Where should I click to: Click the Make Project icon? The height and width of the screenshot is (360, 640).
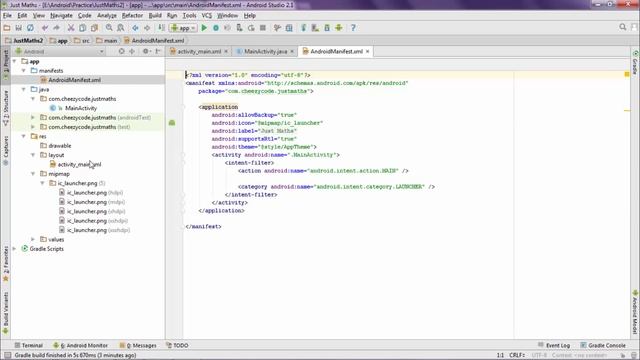click(162, 28)
